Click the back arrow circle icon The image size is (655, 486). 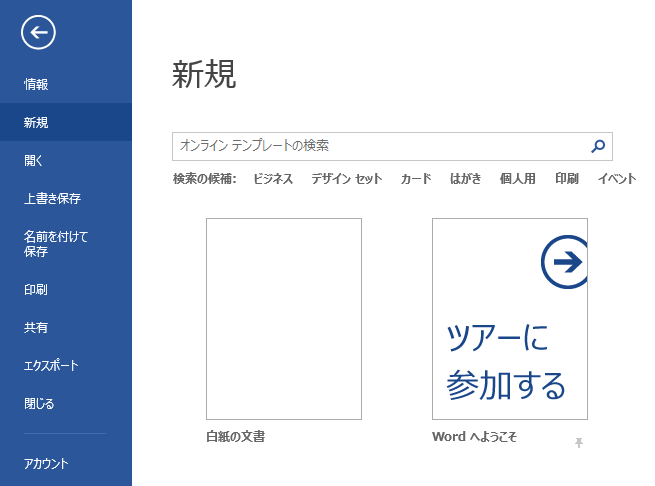(x=38, y=32)
